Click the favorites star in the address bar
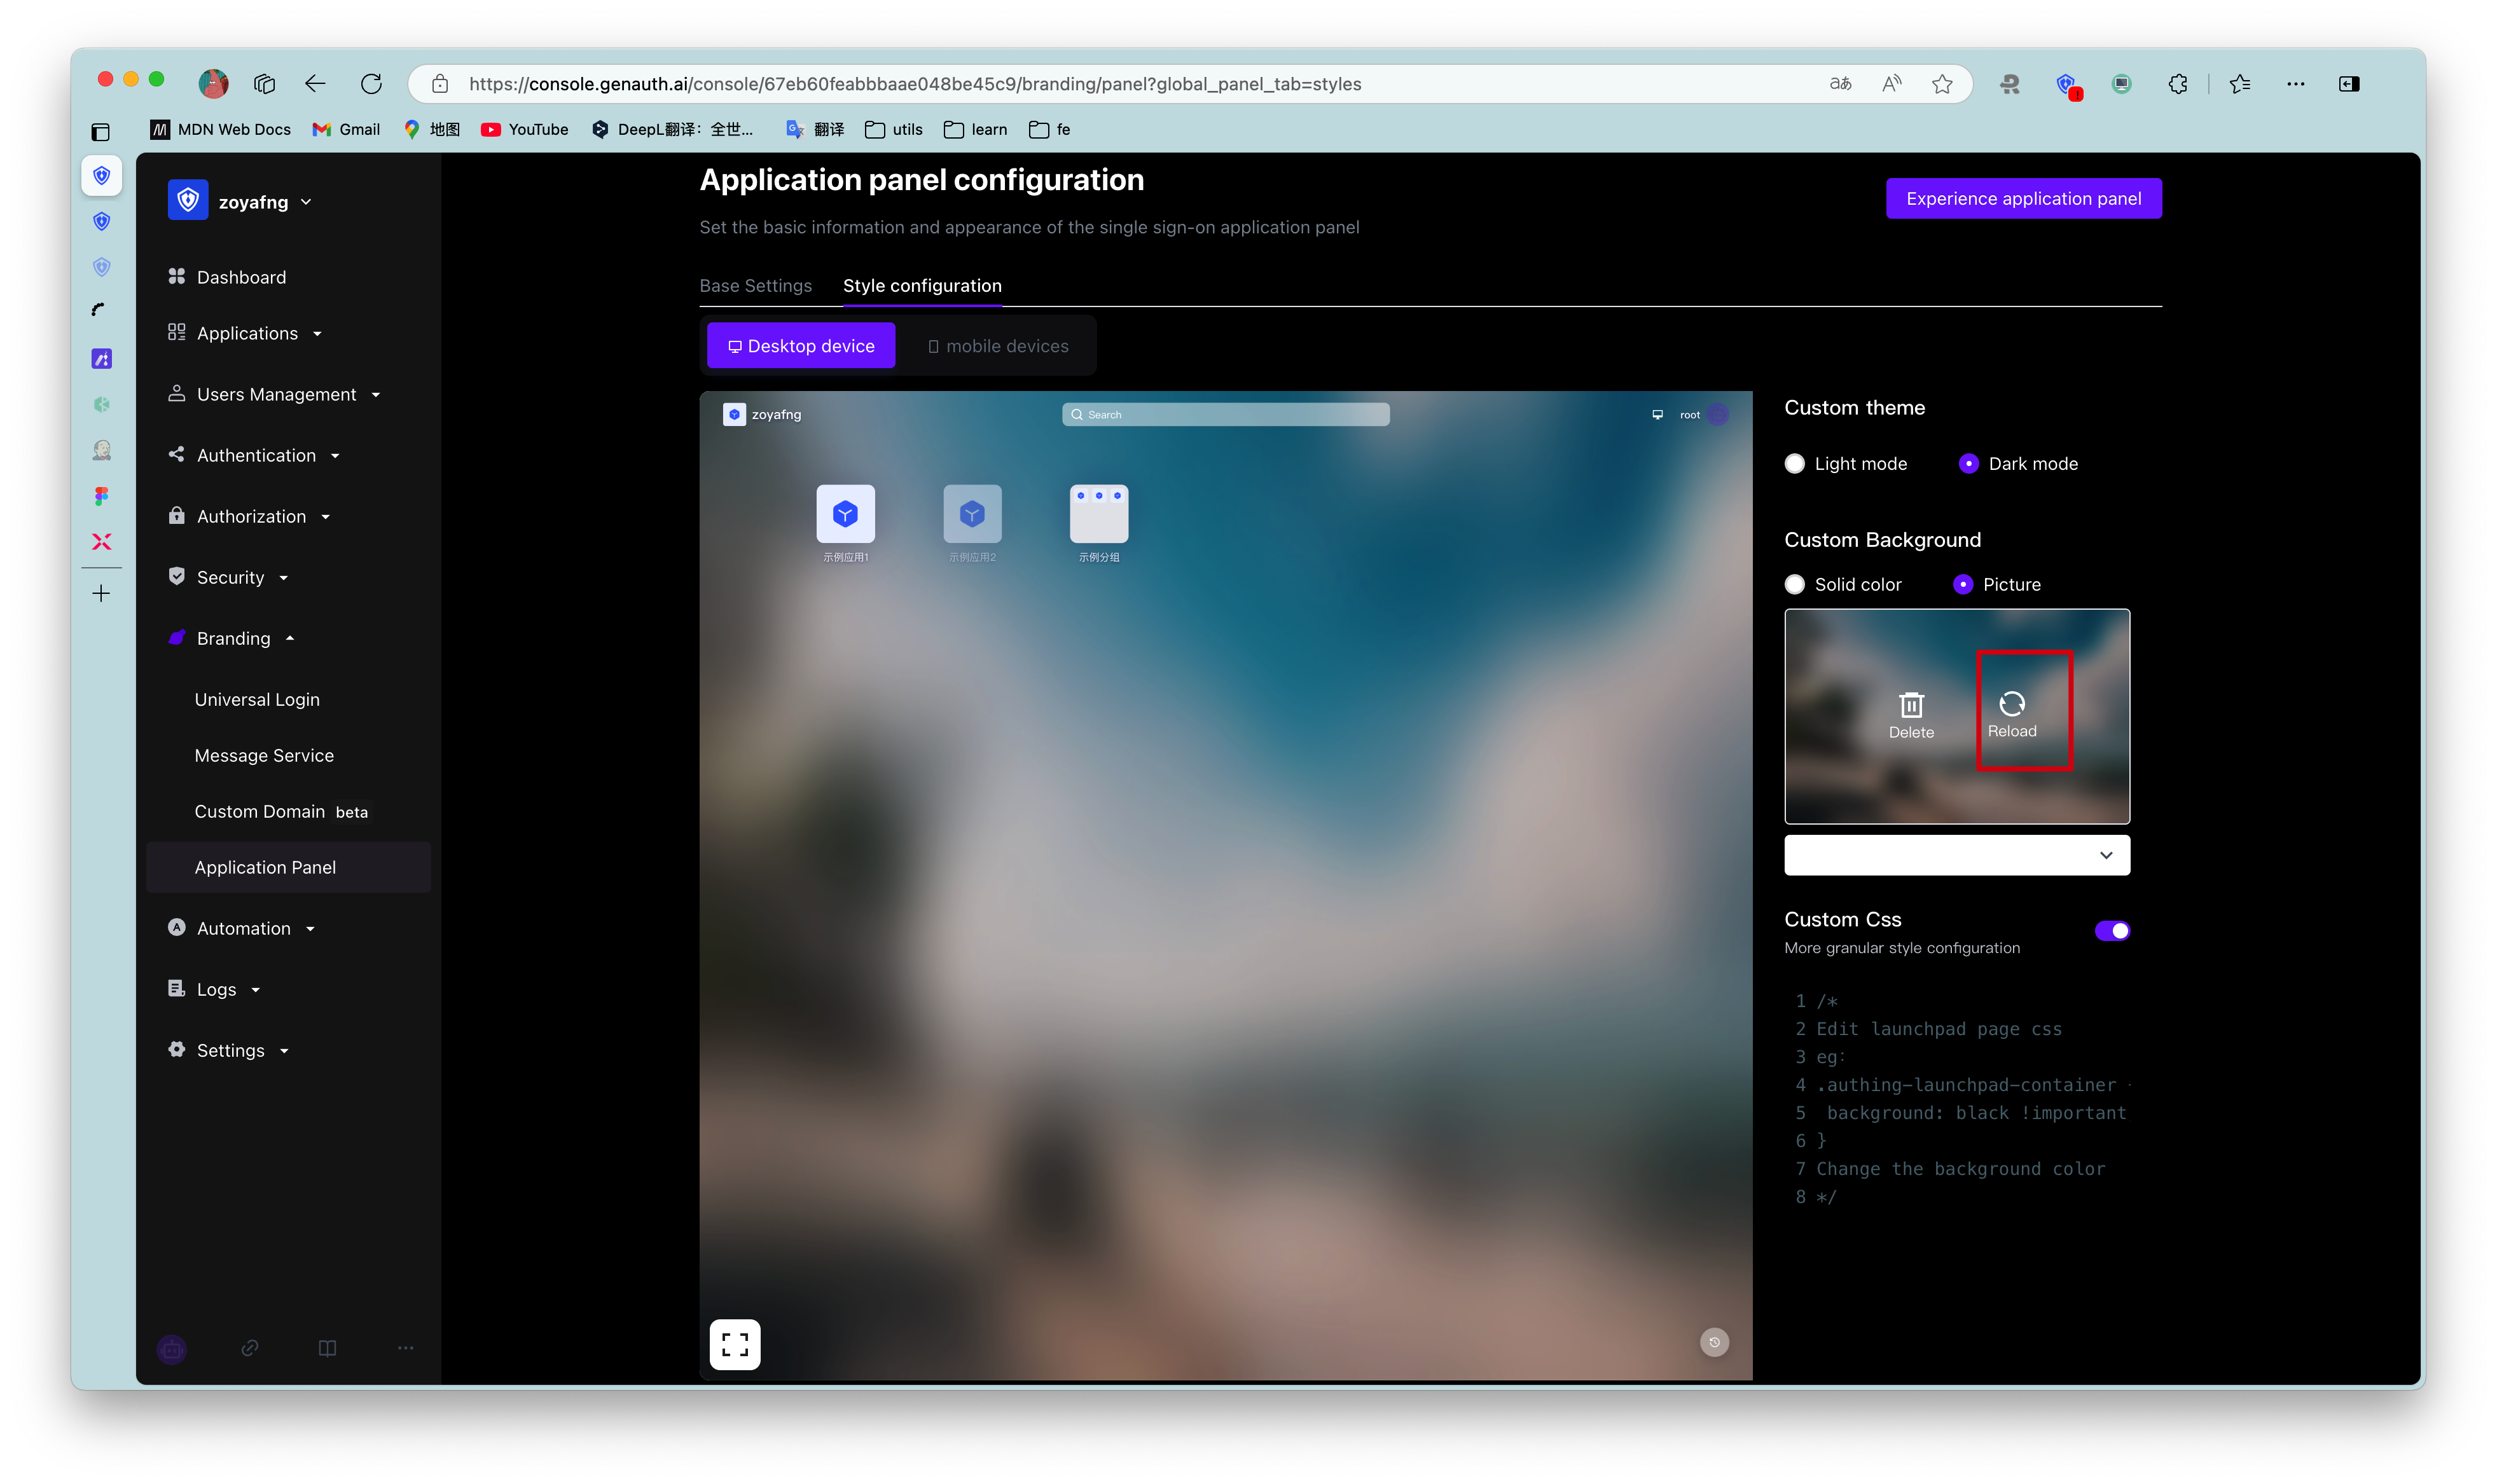This screenshot has width=2497, height=1484. point(1942,84)
